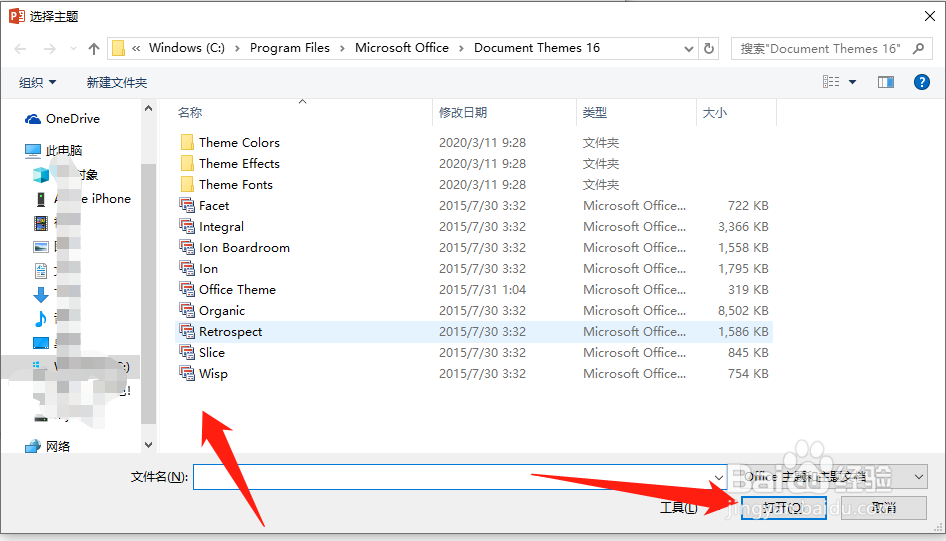This screenshot has width=946, height=541.
Task: Open the 工具 tools menu
Action: (x=679, y=508)
